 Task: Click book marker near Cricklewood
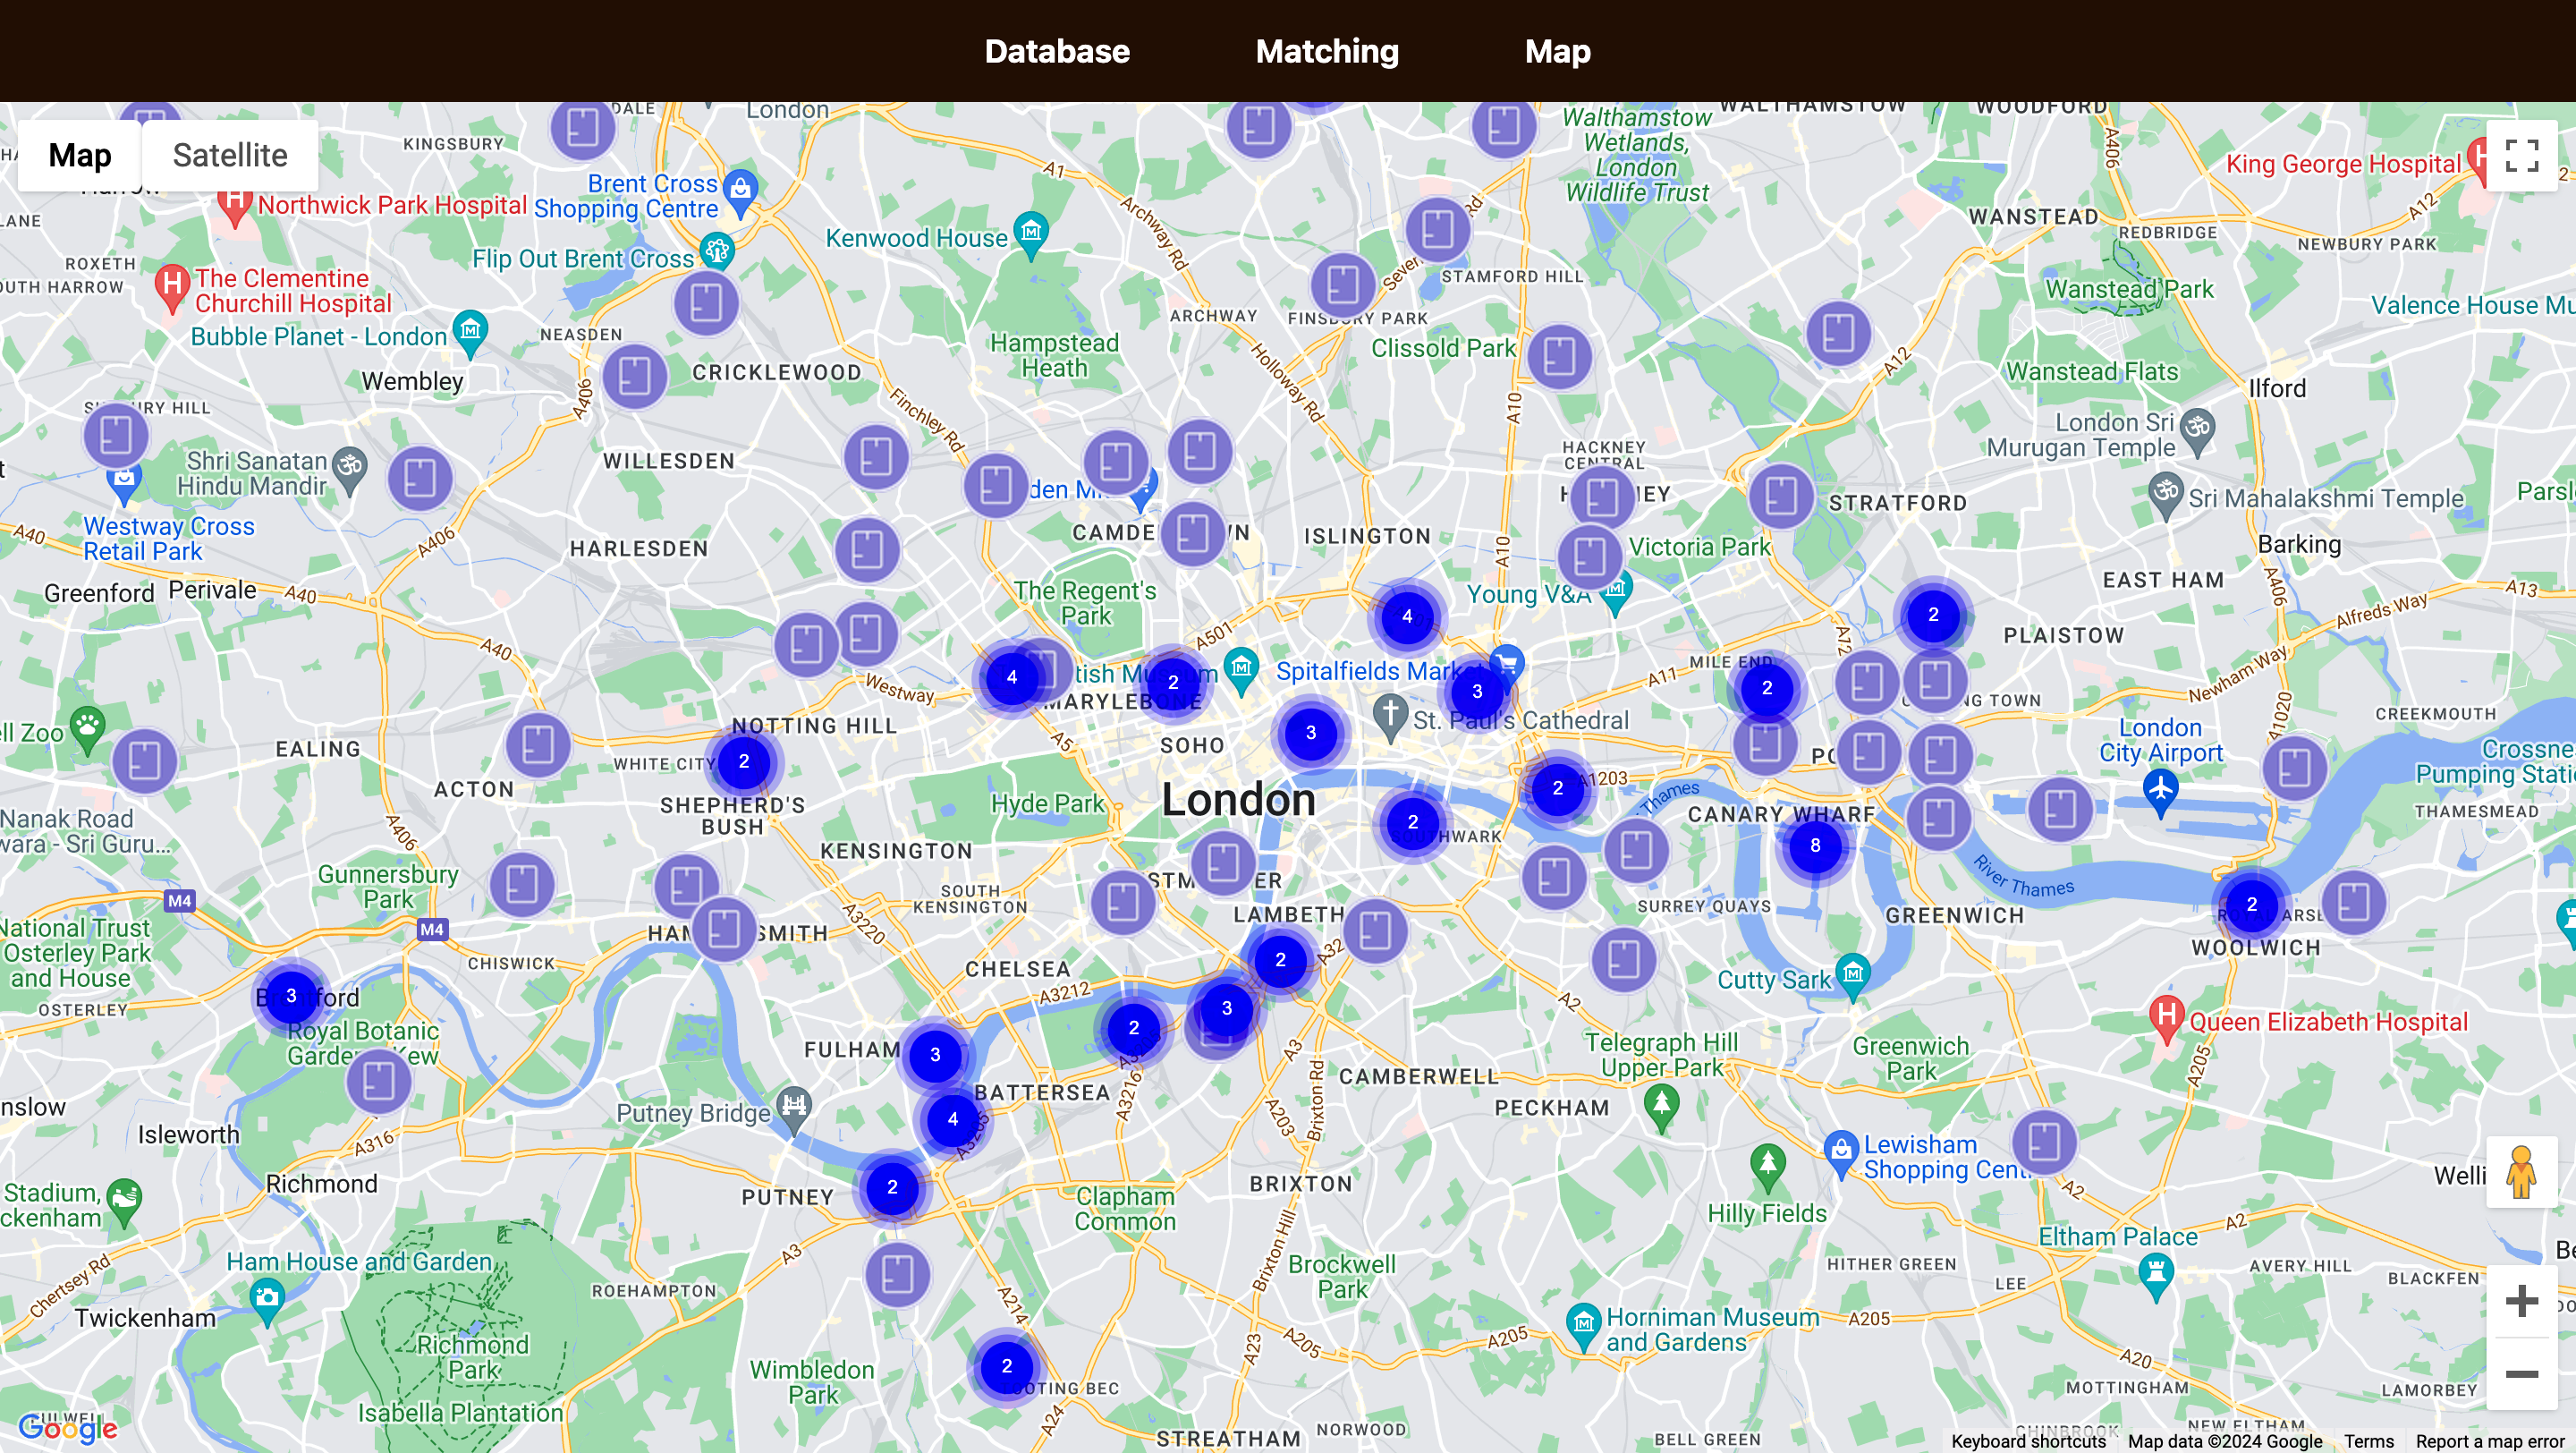635,377
